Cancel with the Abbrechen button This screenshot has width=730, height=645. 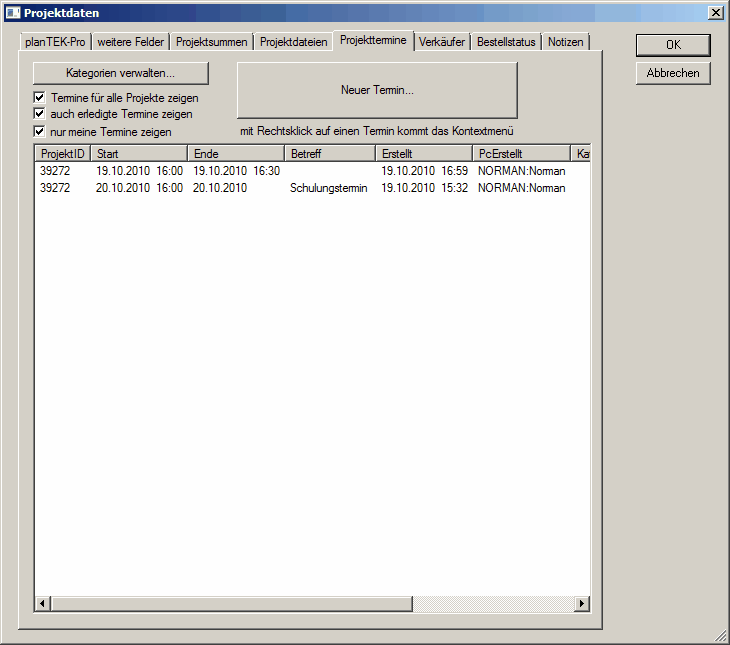tap(673, 73)
